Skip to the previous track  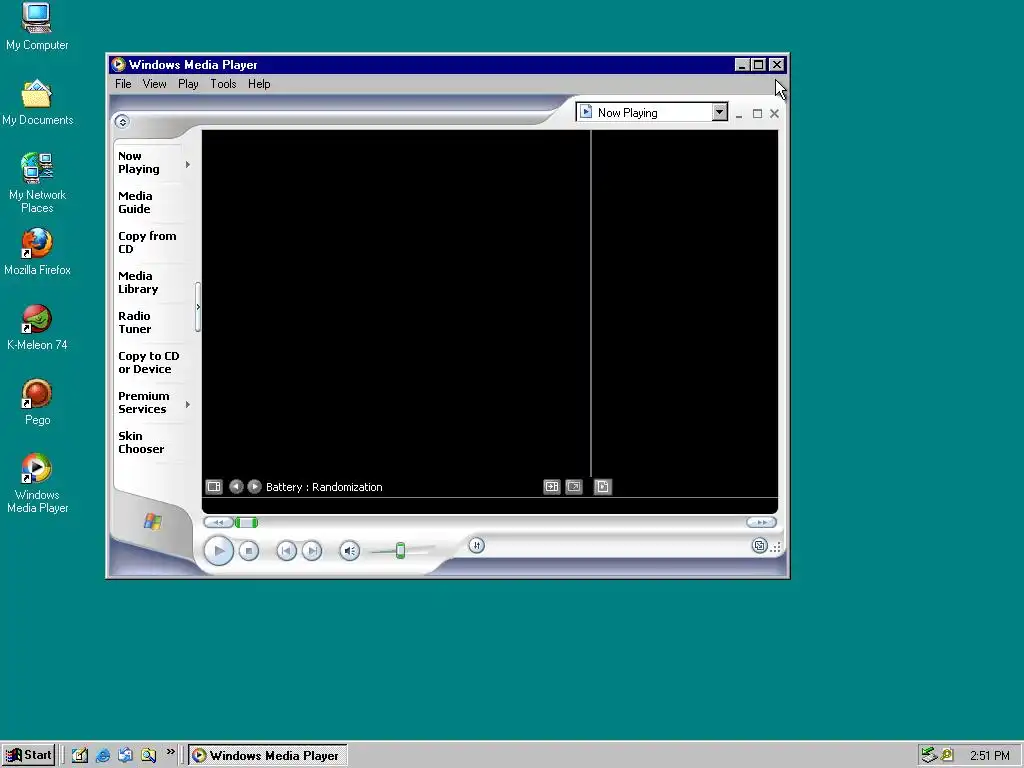click(x=286, y=551)
